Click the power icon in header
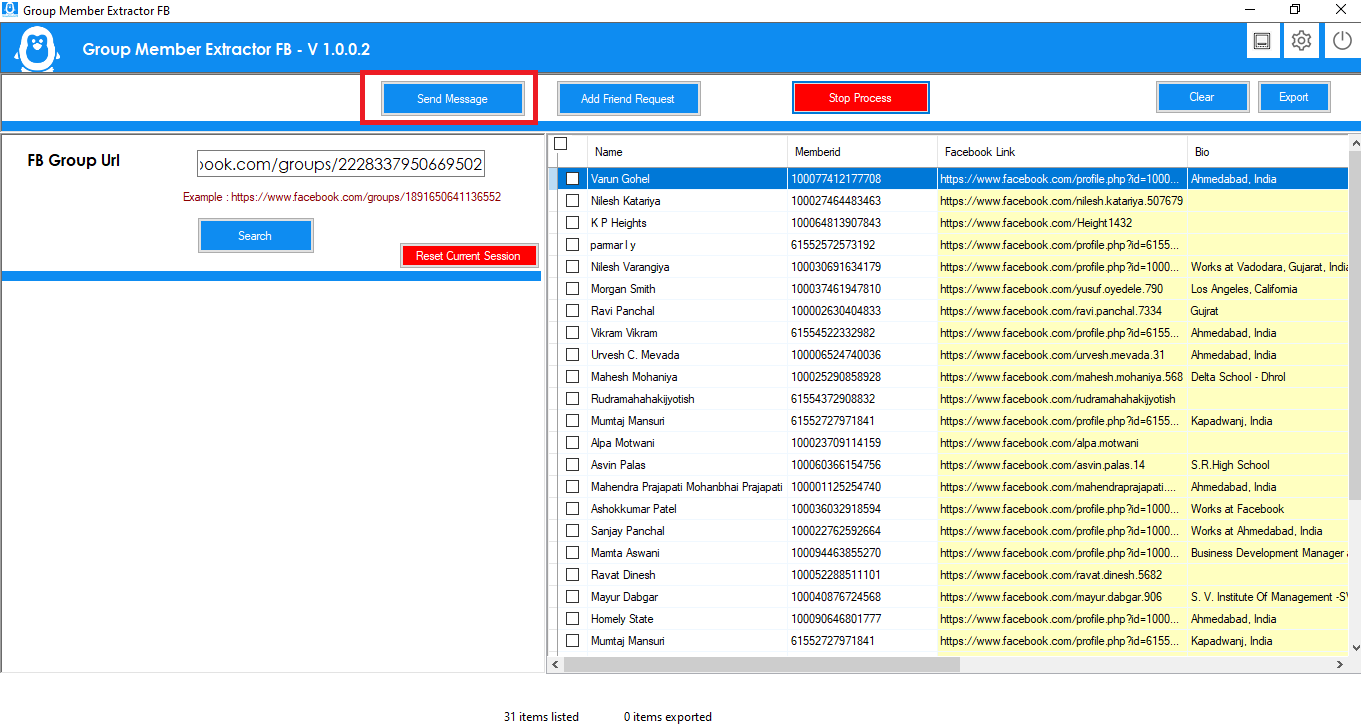Screen dimensions: 1361x726 point(1341,41)
